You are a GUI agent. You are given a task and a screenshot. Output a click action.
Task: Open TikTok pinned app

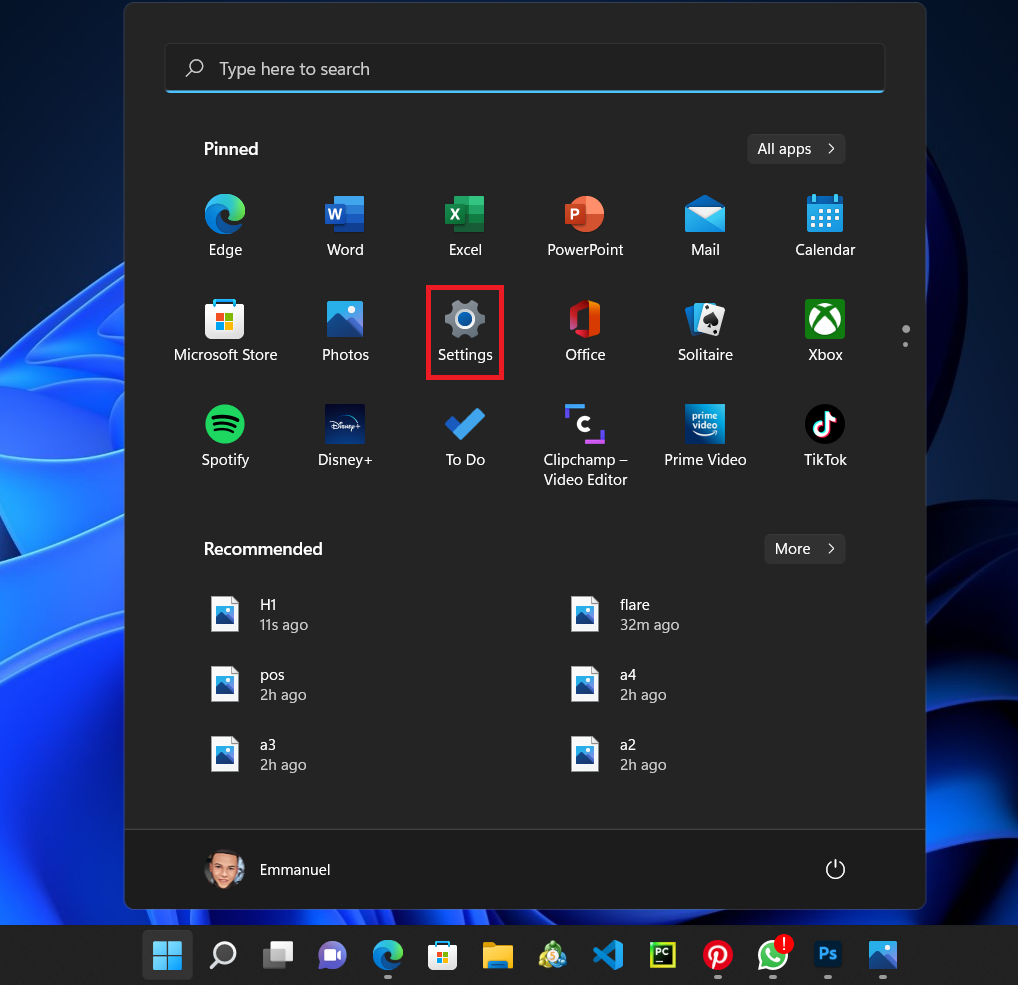(x=825, y=436)
